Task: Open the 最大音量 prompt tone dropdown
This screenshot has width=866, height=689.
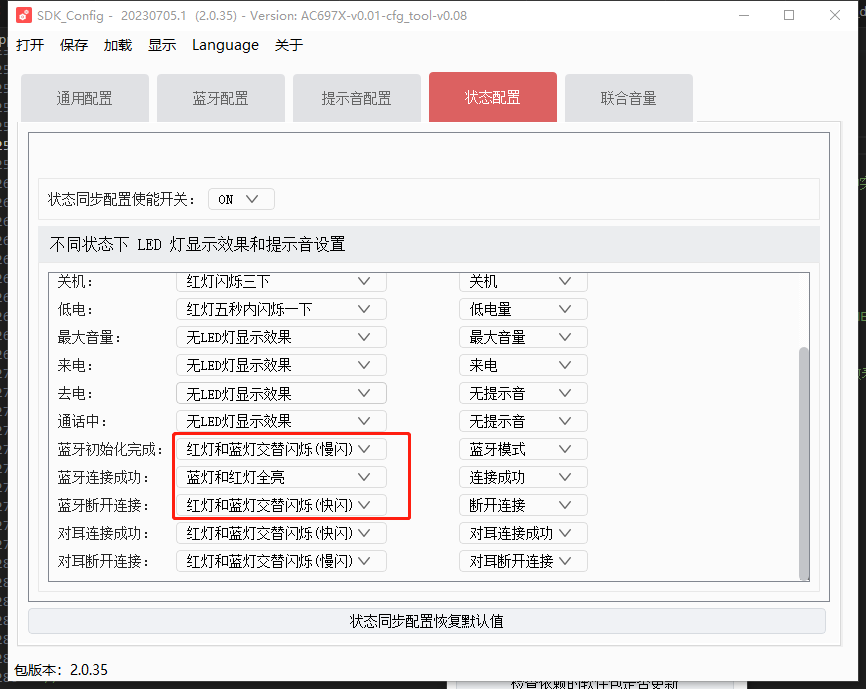Action: (523, 337)
